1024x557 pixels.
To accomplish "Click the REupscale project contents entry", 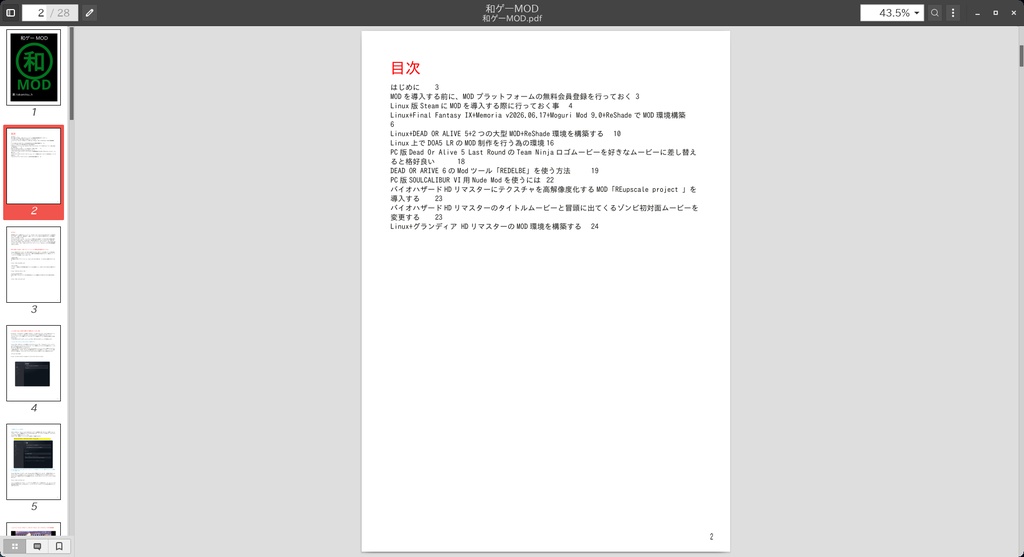I will (543, 194).
